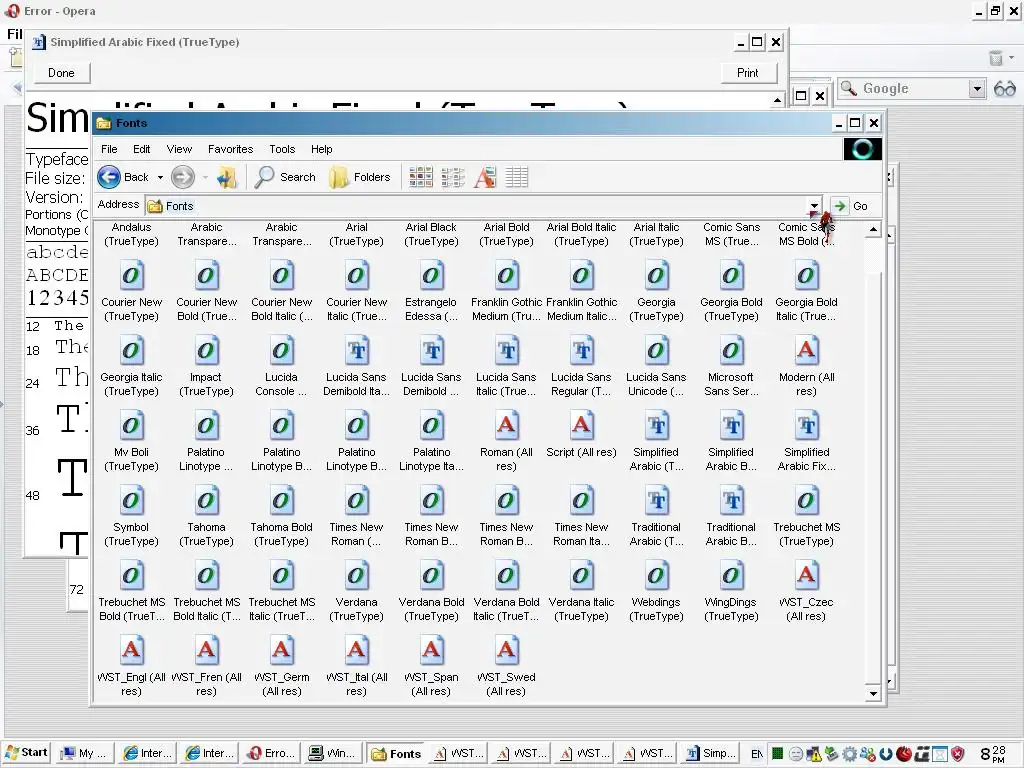This screenshot has width=1024, height=768.
Task: Click the Opera binoculars find icon
Action: point(1004,88)
